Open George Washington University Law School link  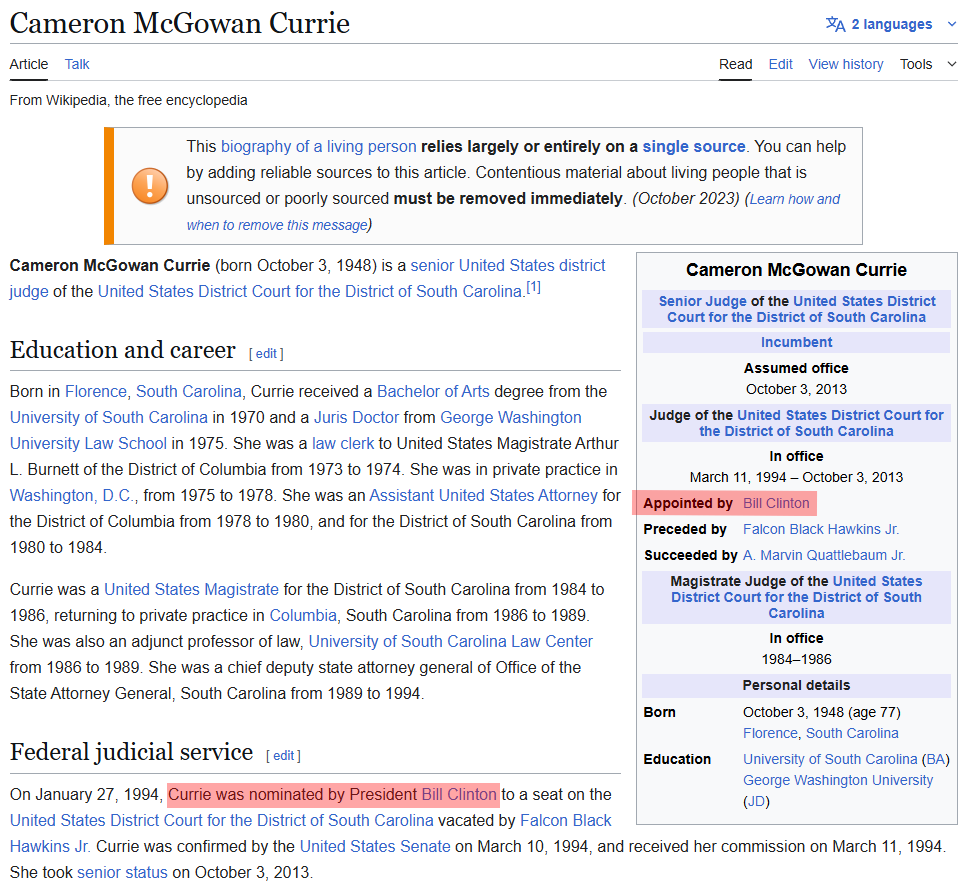tap(511, 418)
